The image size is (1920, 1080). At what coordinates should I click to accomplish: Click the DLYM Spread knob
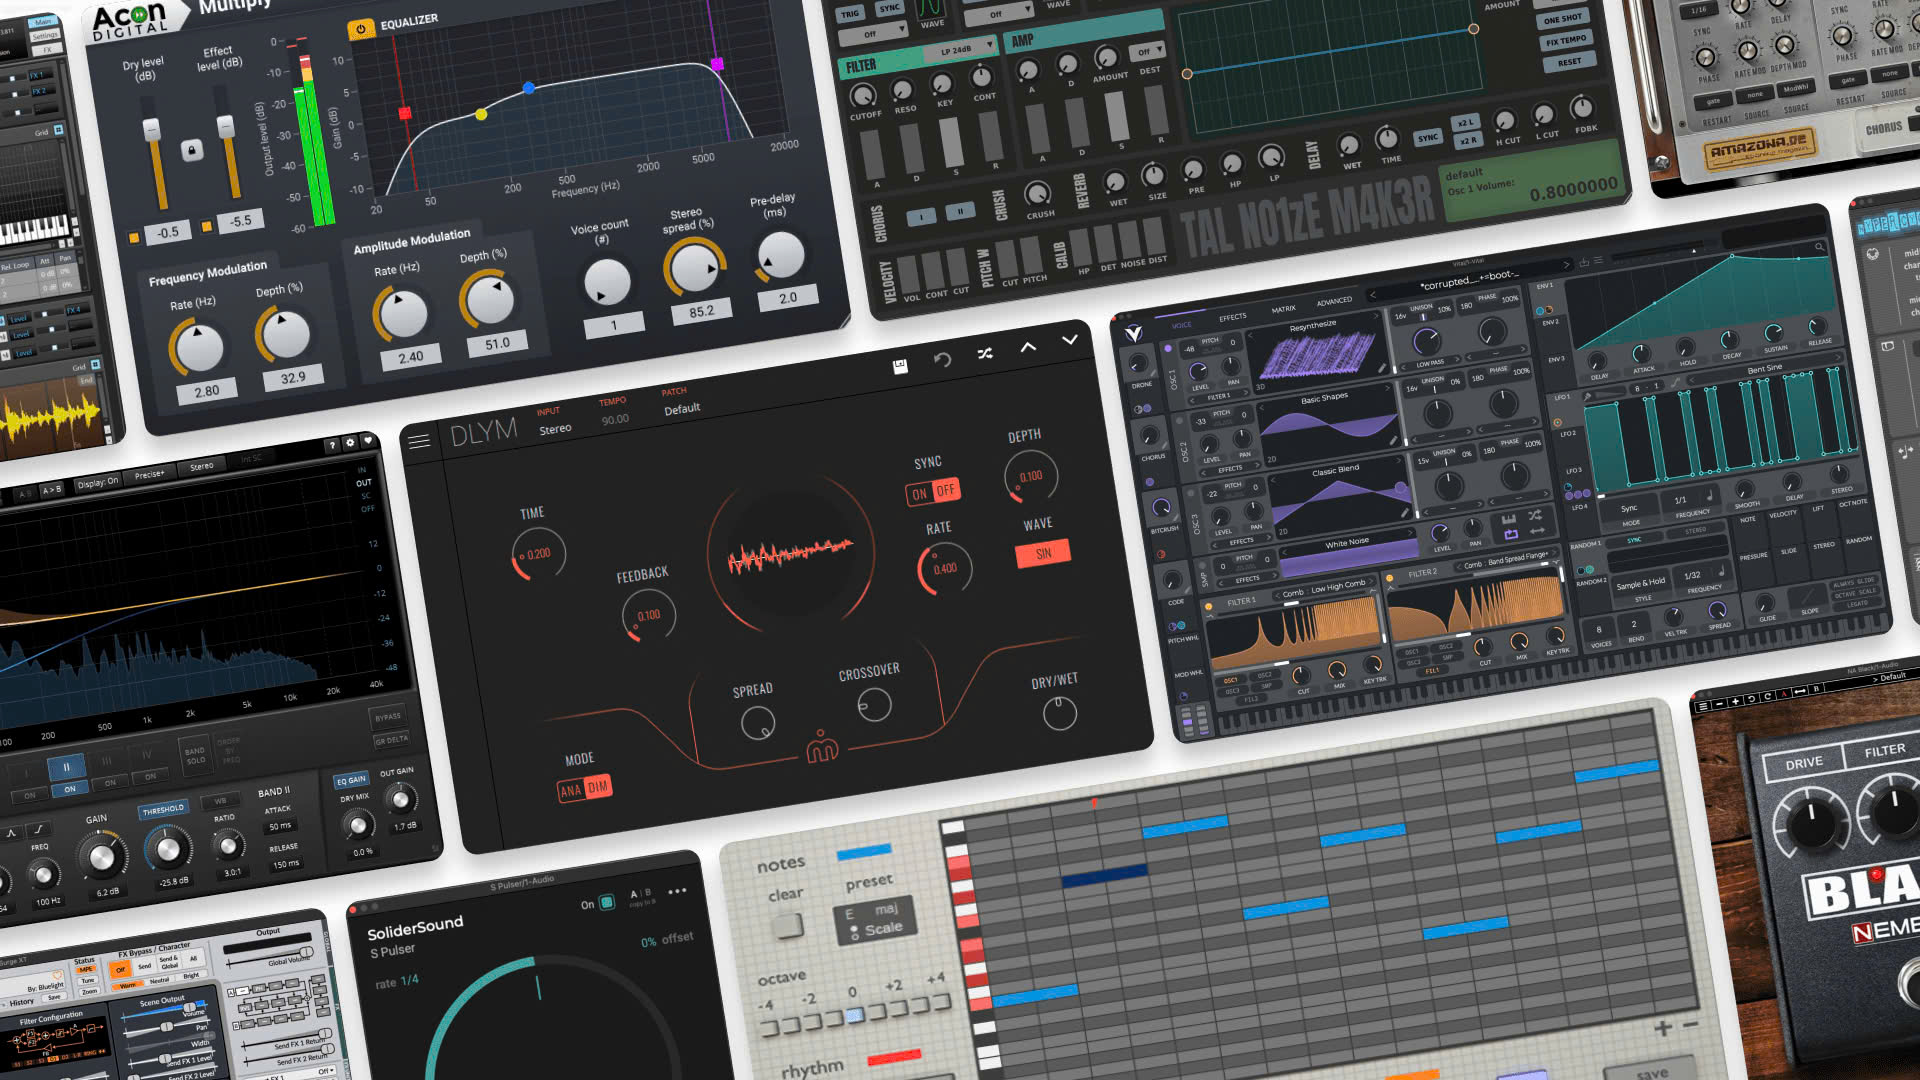click(758, 723)
